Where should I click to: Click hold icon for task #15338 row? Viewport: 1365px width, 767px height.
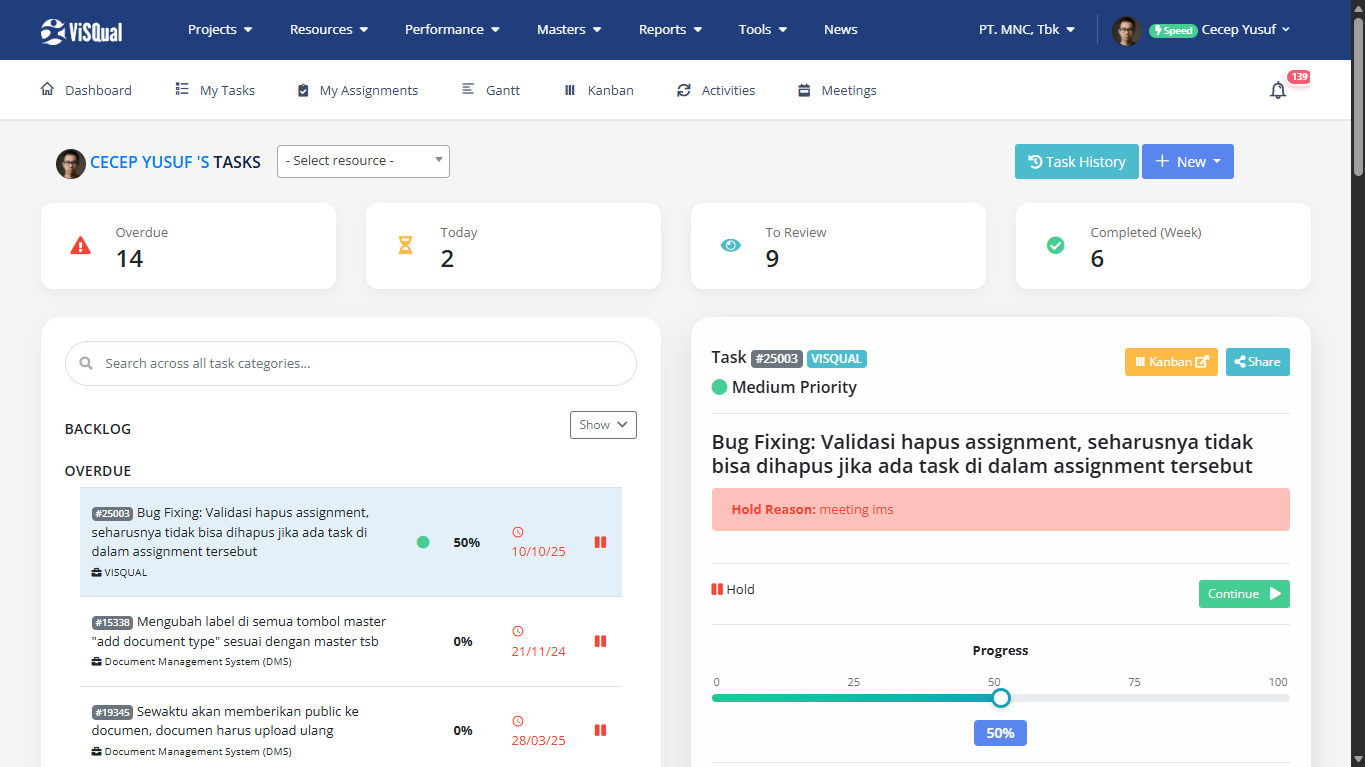click(x=600, y=641)
